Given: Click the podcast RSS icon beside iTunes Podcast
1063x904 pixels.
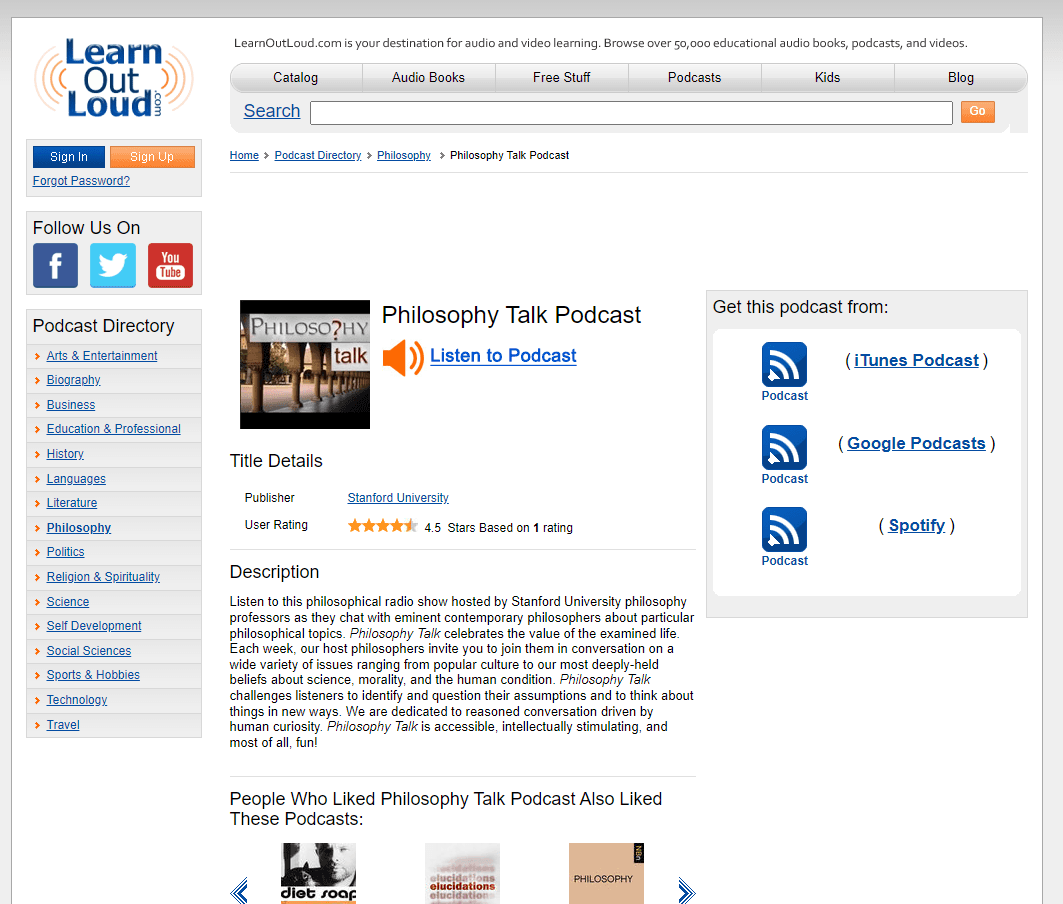Looking at the screenshot, I should tap(784, 364).
